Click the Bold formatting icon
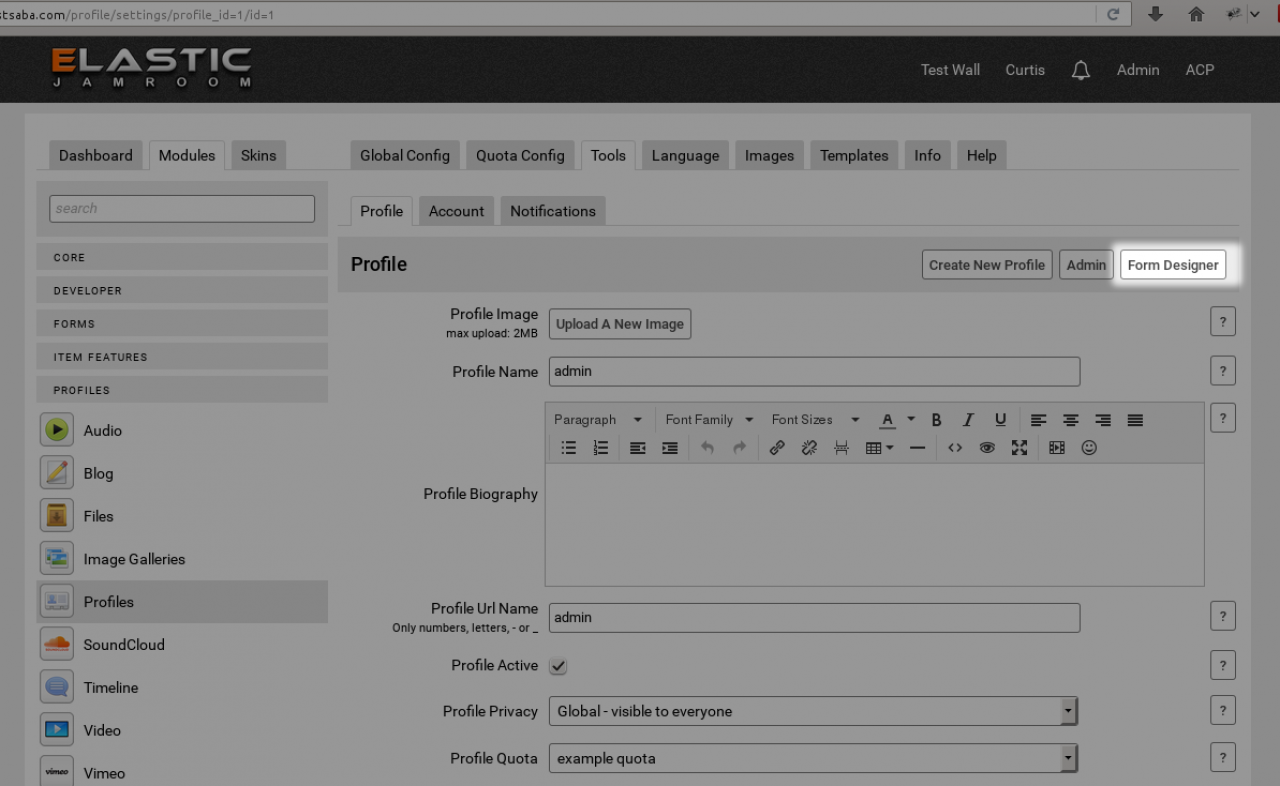The width and height of the screenshot is (1280, 786). pos(936,420)
